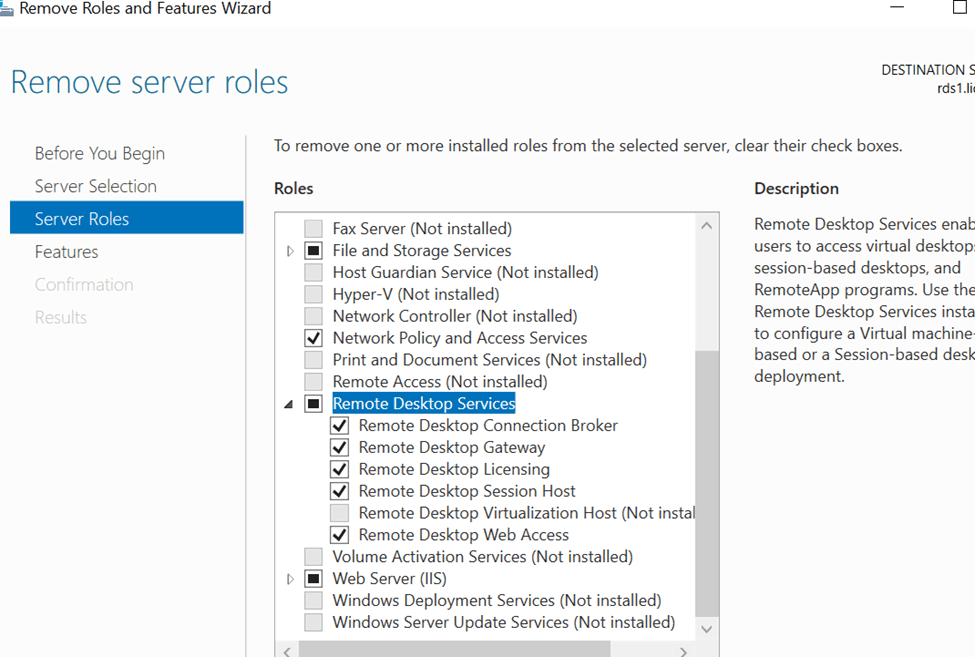Toggle Remote Desktop Virtualization Host checkbox
The image size is (975, 657).
click(x=340, y=513)
